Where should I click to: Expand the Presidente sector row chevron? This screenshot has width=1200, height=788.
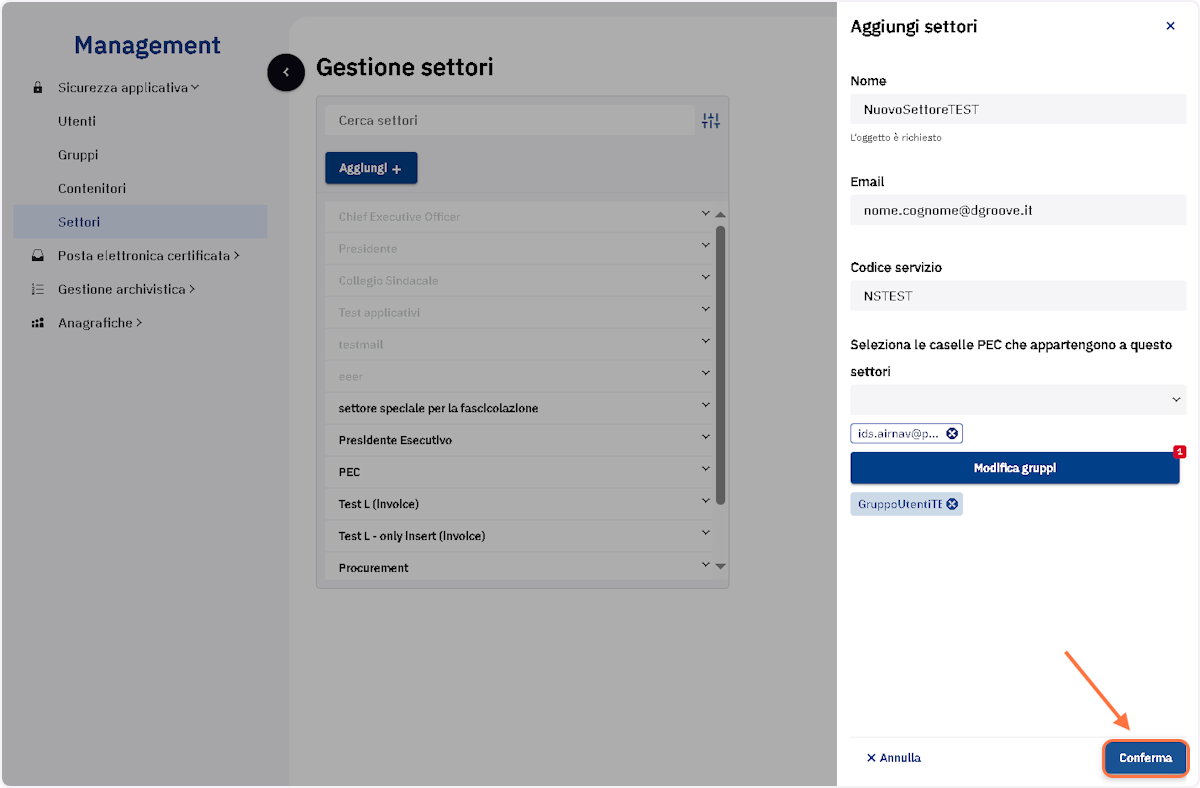[x=705, y=245]
